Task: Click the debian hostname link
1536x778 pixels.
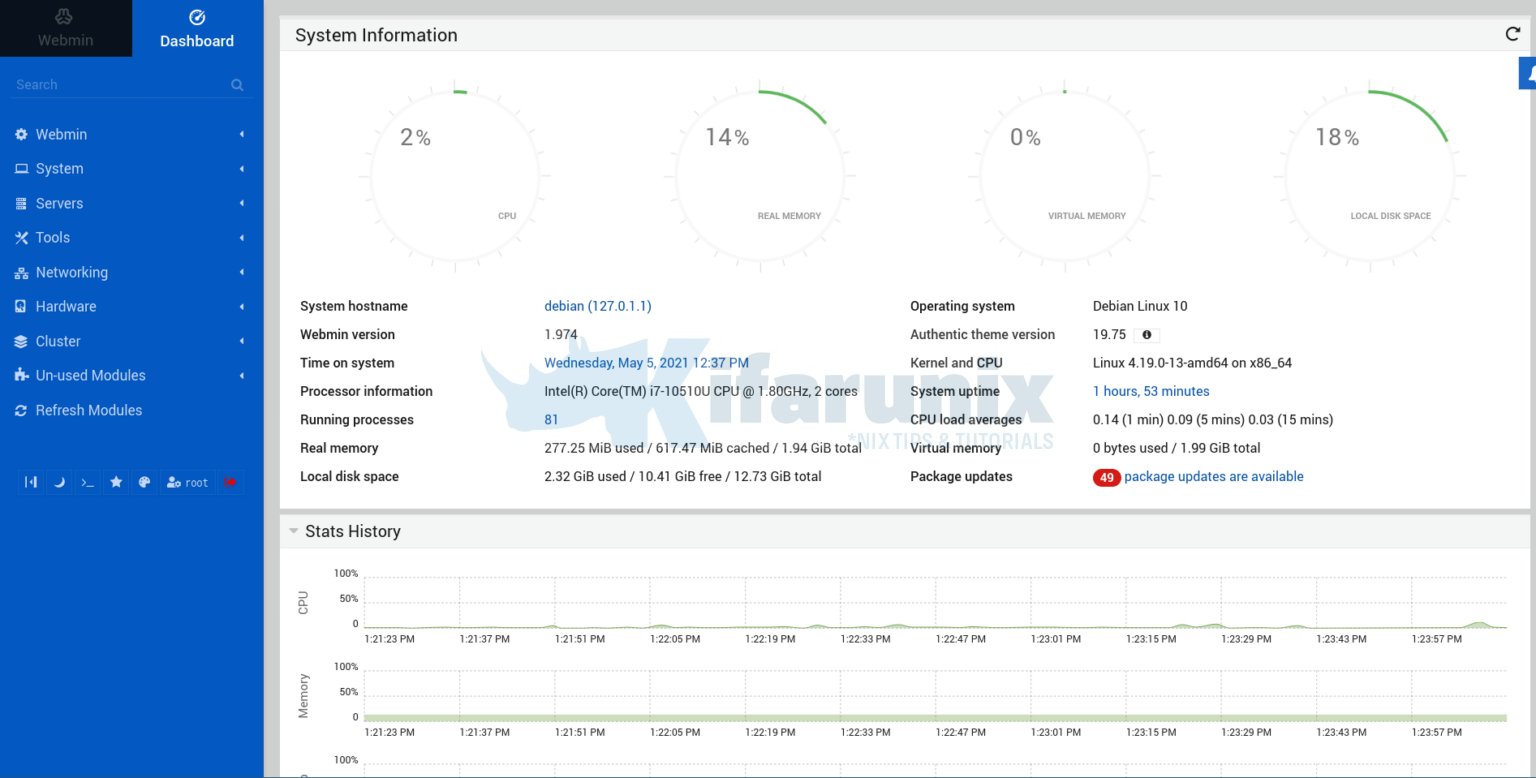Action: pyautogui.click(x=597, y=306)
